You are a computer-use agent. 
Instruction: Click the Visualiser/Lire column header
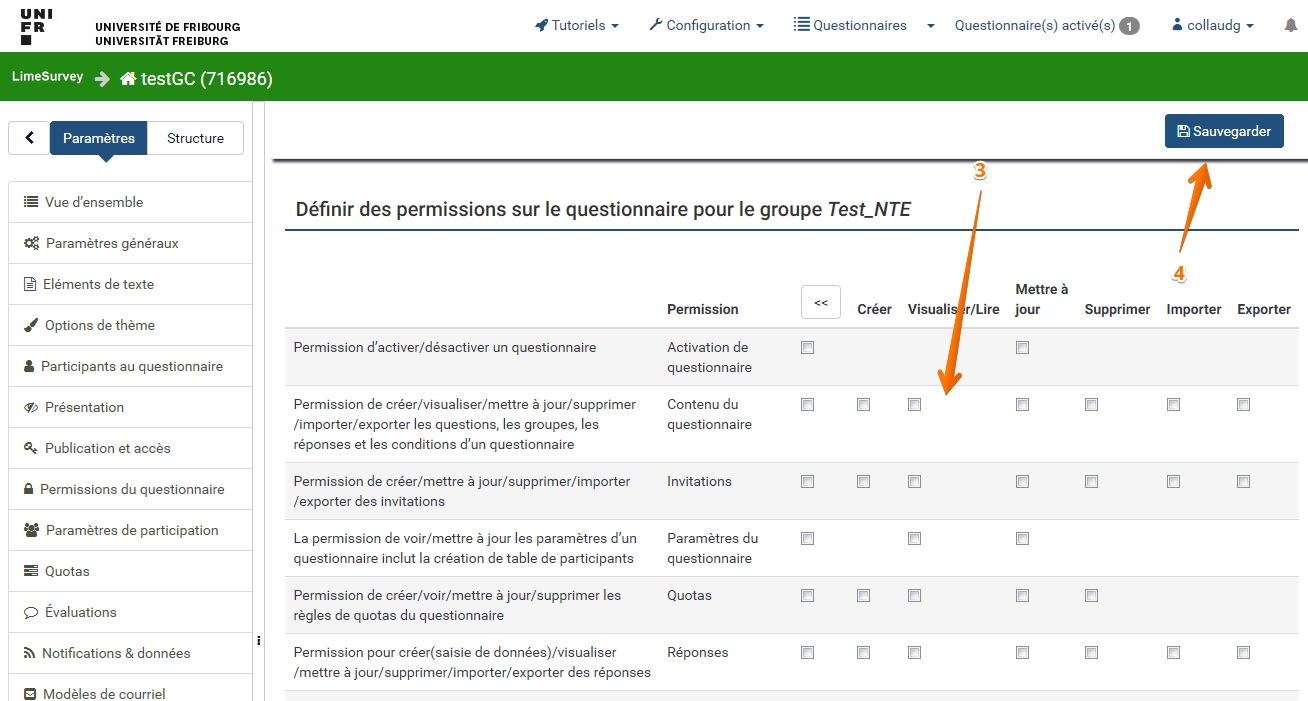pyautogui.click(x=954, y=310)
